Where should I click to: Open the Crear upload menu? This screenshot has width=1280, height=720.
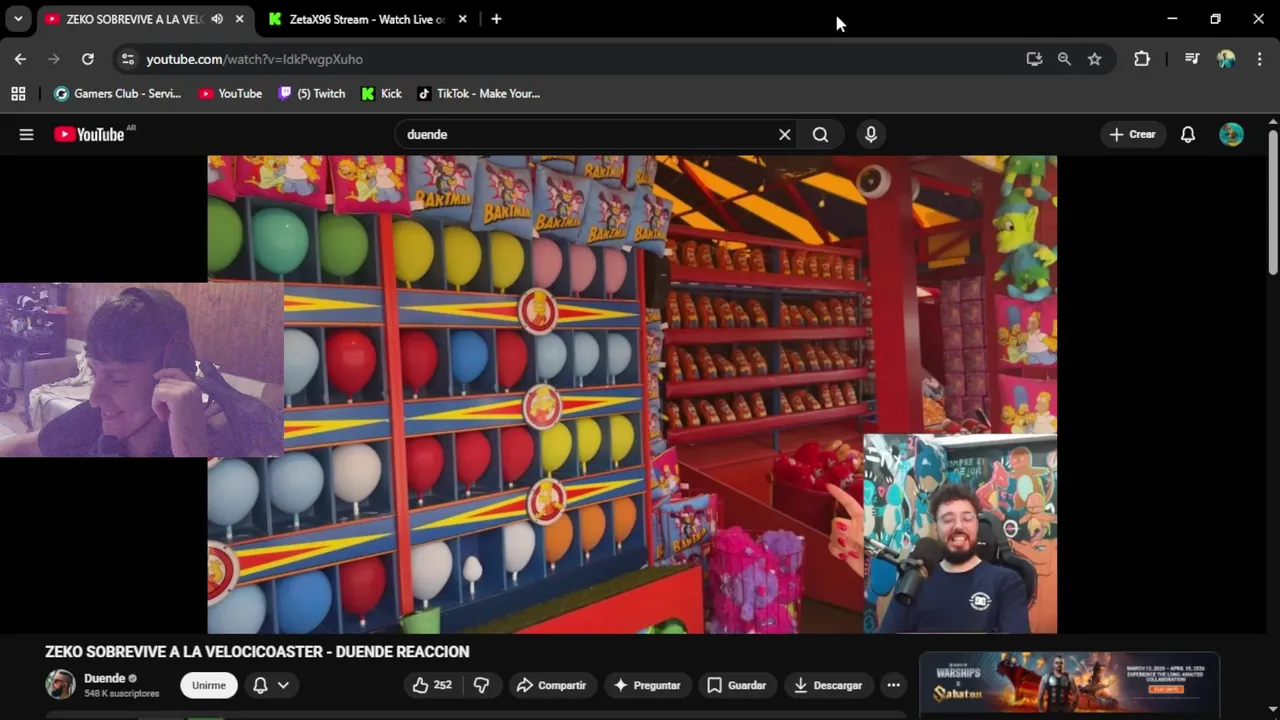coord(1132,134)
